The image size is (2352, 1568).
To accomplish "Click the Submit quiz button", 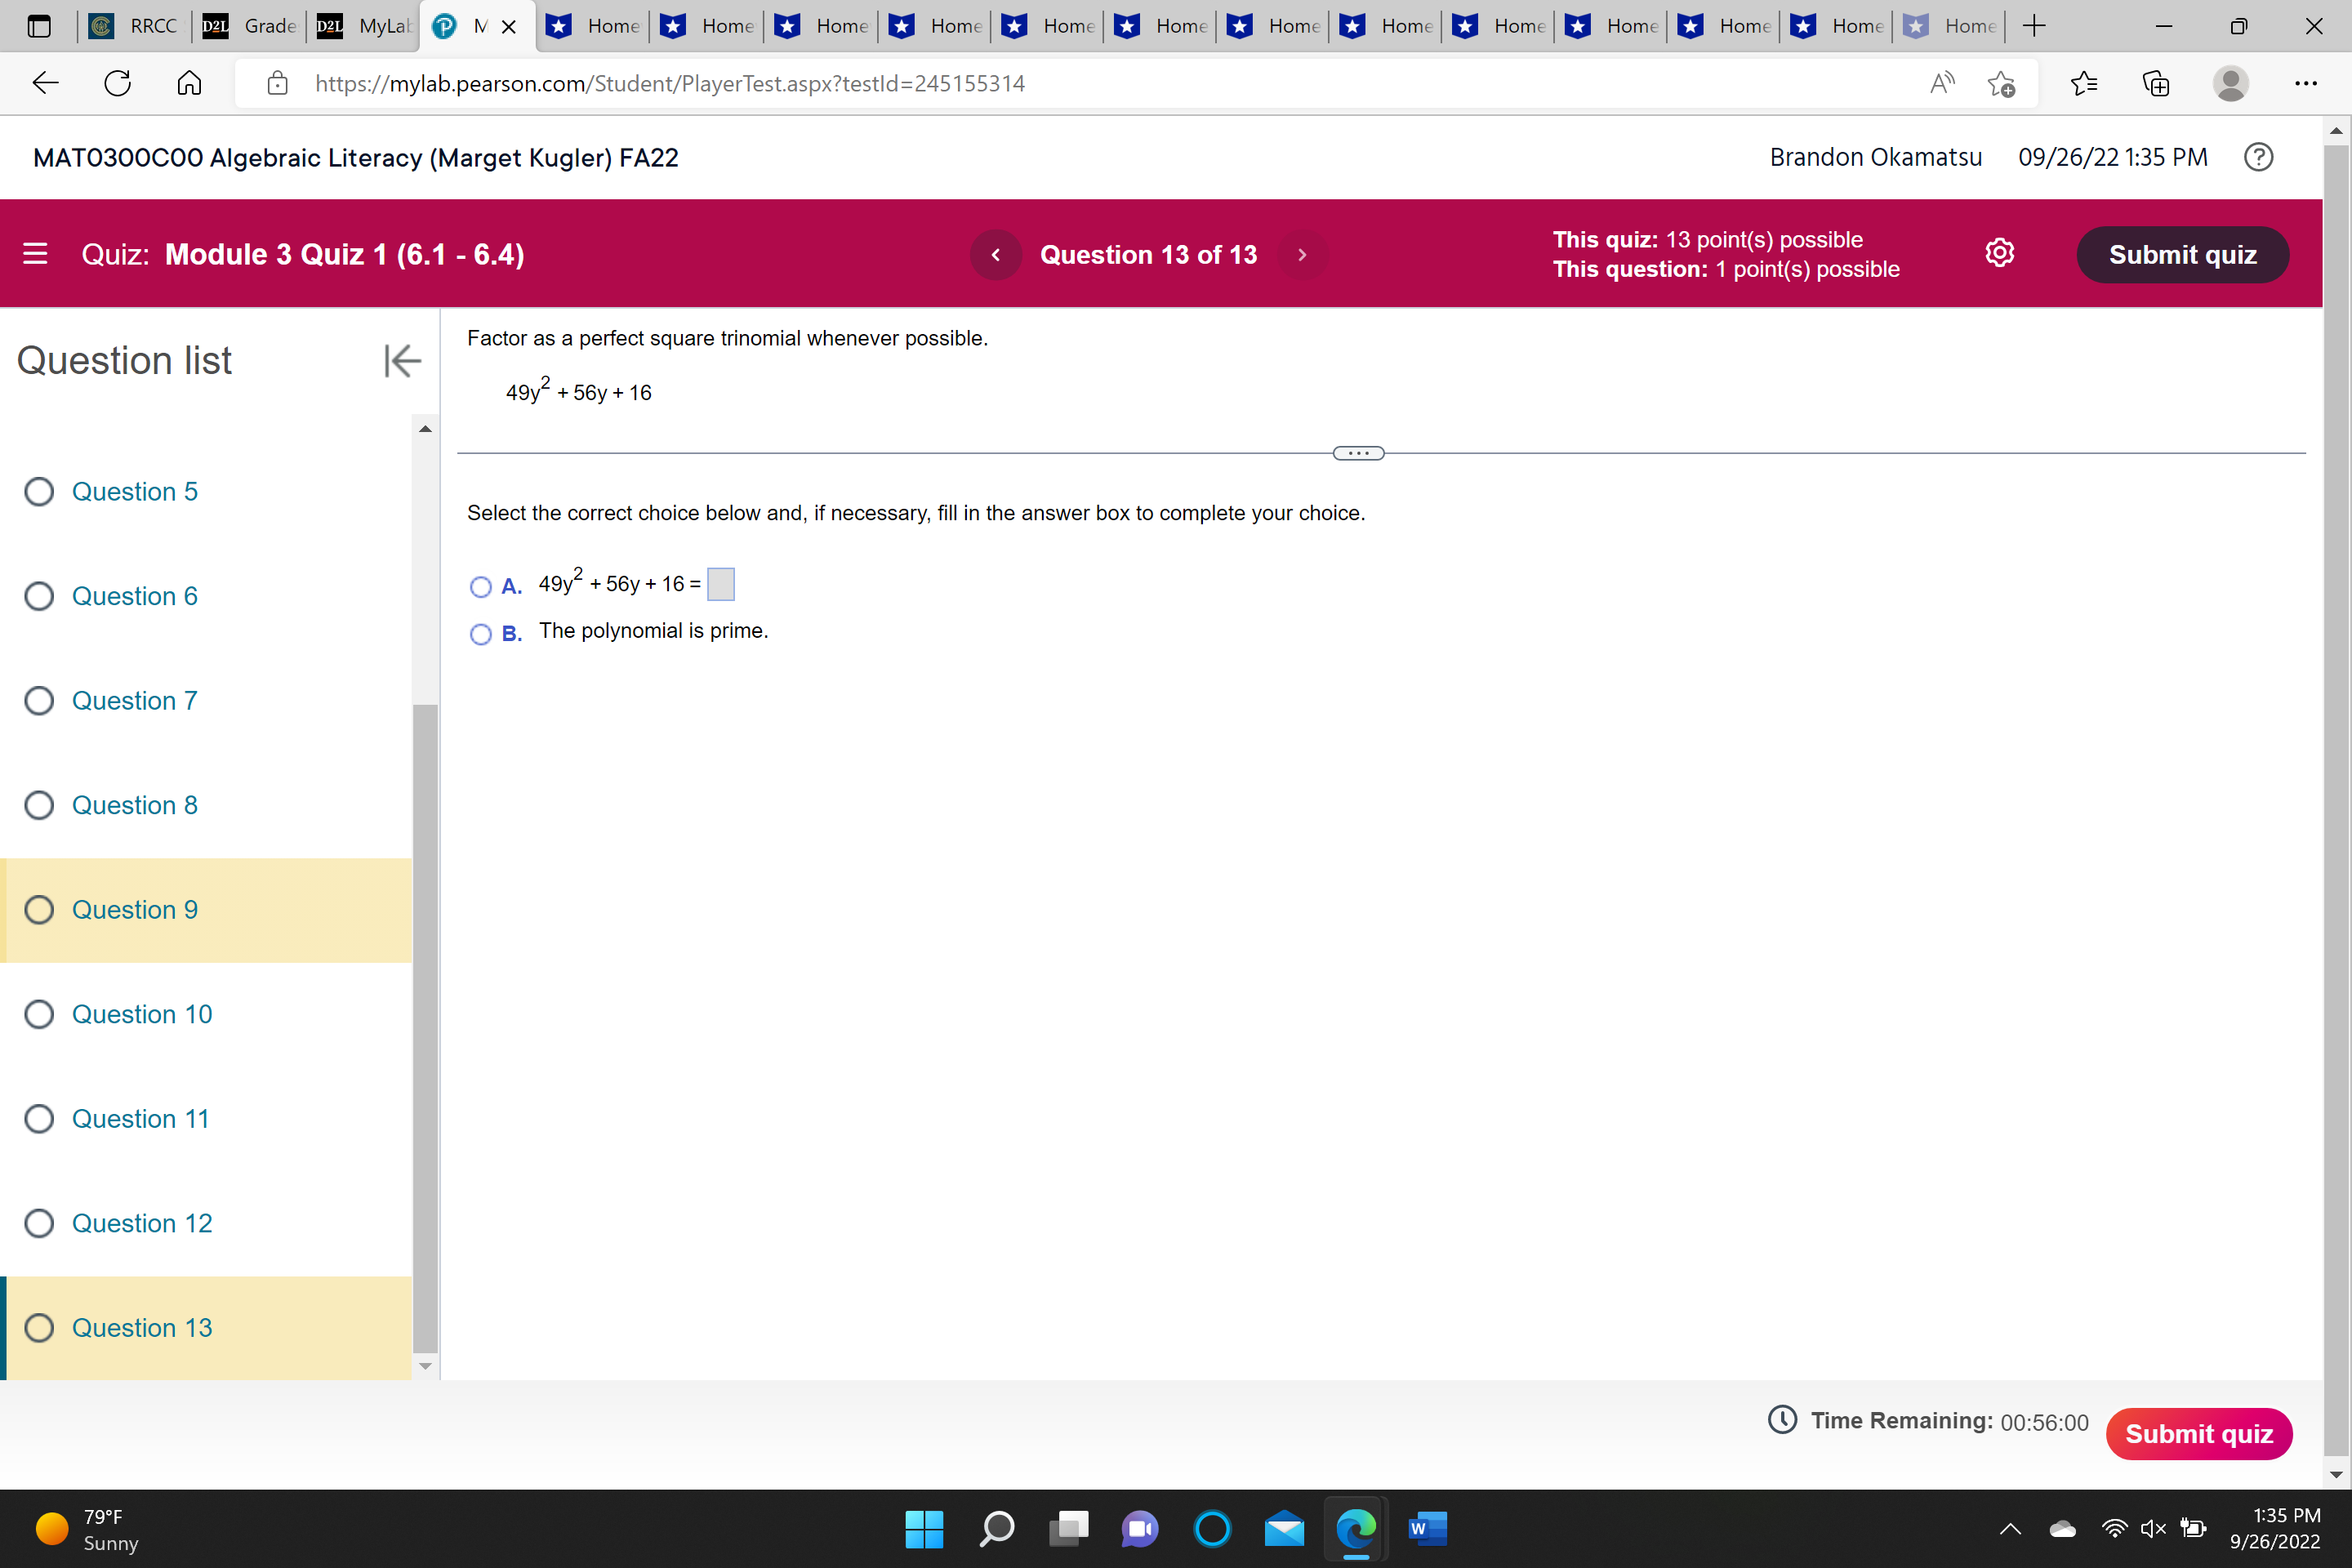I will tap(2182, 254).
